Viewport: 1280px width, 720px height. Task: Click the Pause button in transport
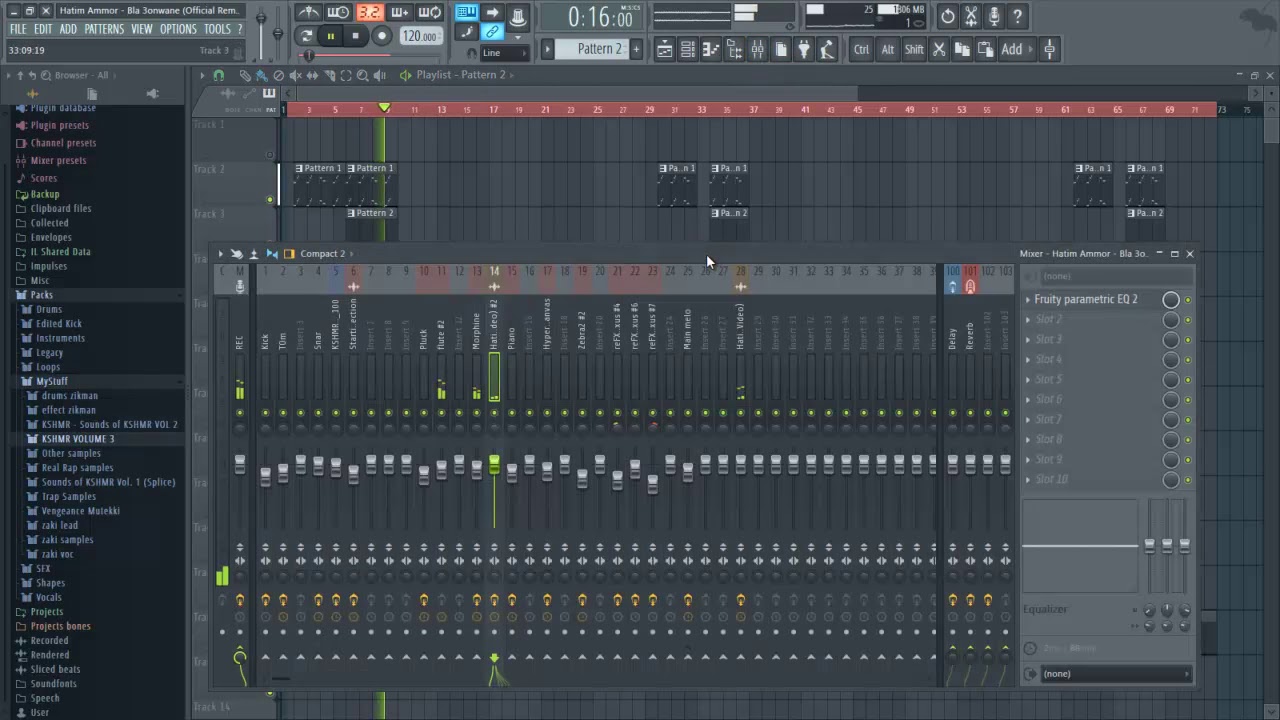click(x=330, y=36)
